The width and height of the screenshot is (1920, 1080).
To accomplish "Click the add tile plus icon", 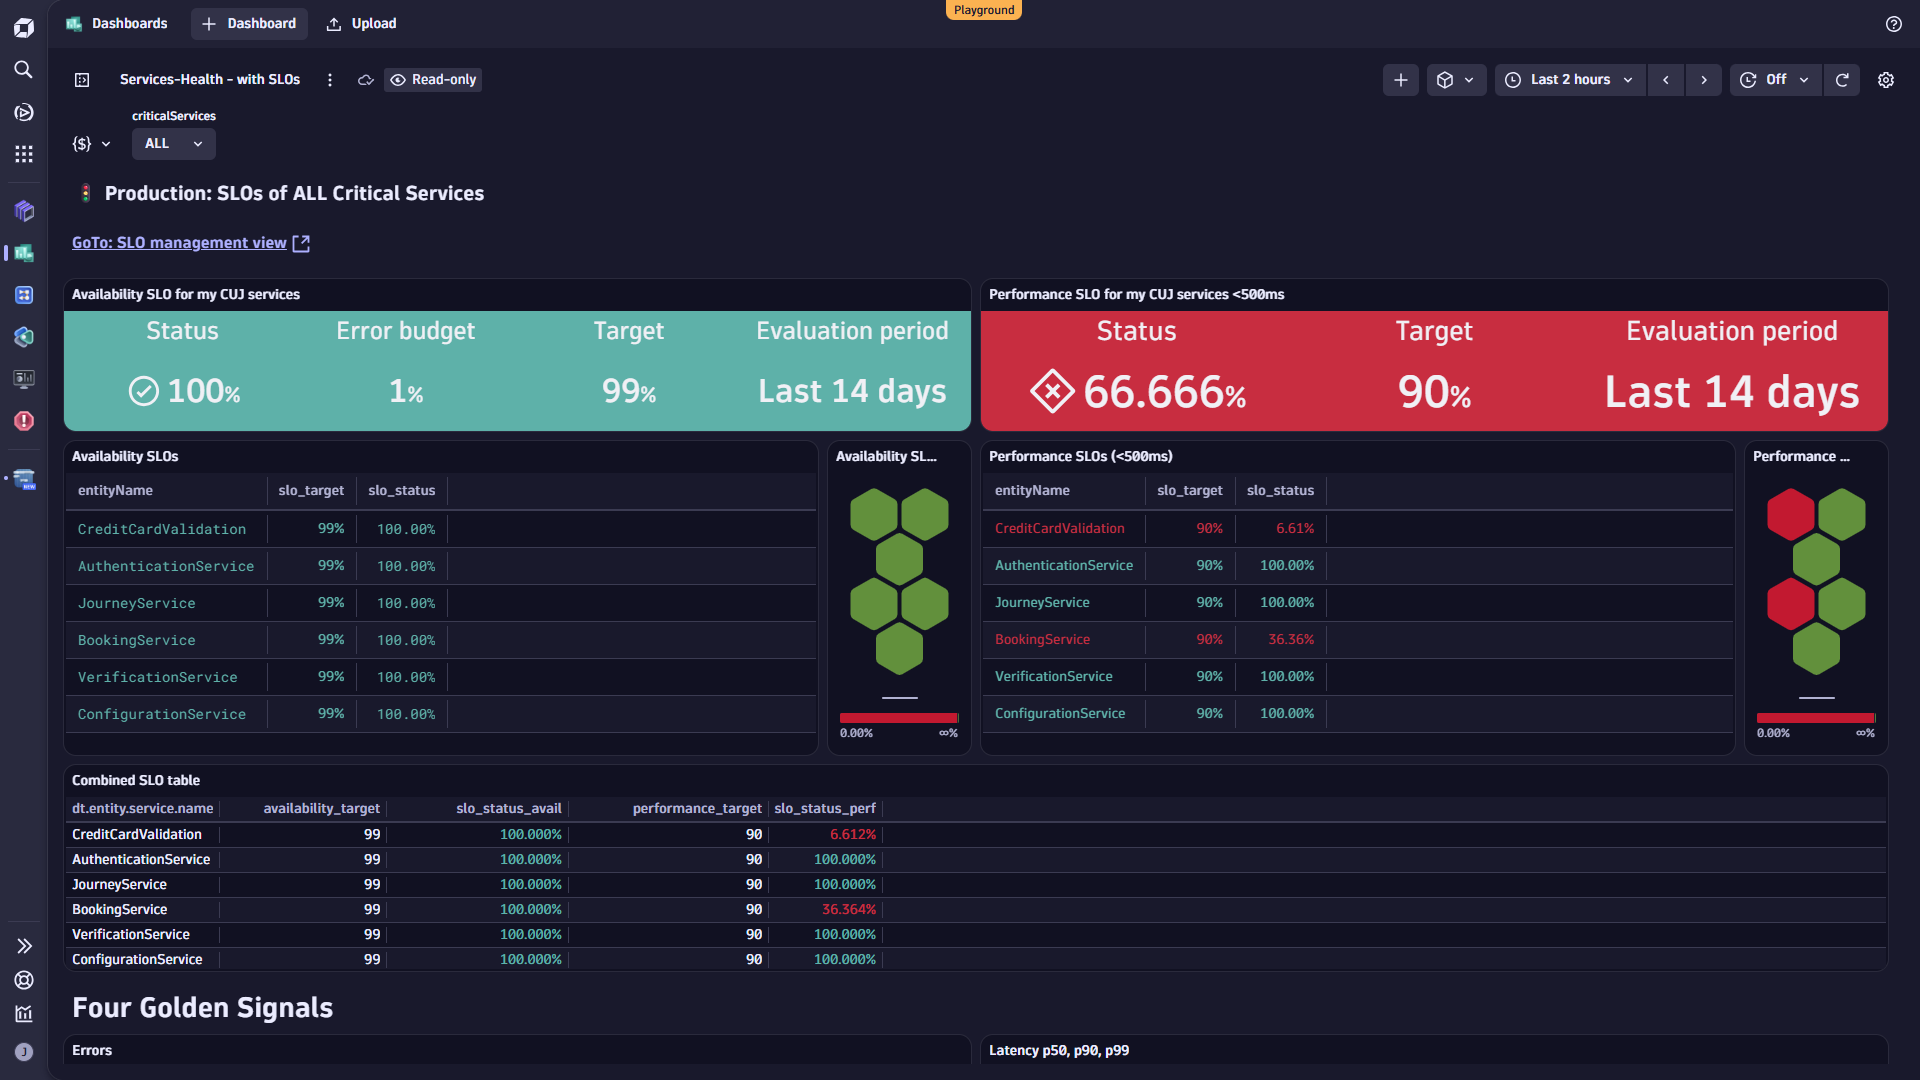I will [x=1400, y=80].
